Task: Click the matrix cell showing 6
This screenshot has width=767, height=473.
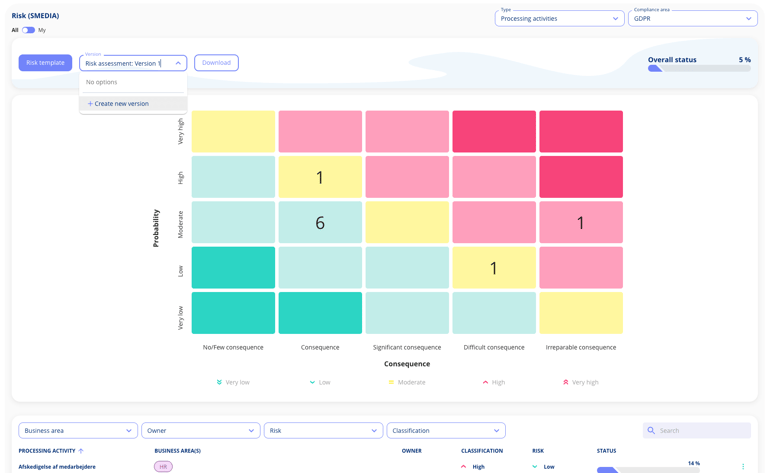Action: click(320, 223)
